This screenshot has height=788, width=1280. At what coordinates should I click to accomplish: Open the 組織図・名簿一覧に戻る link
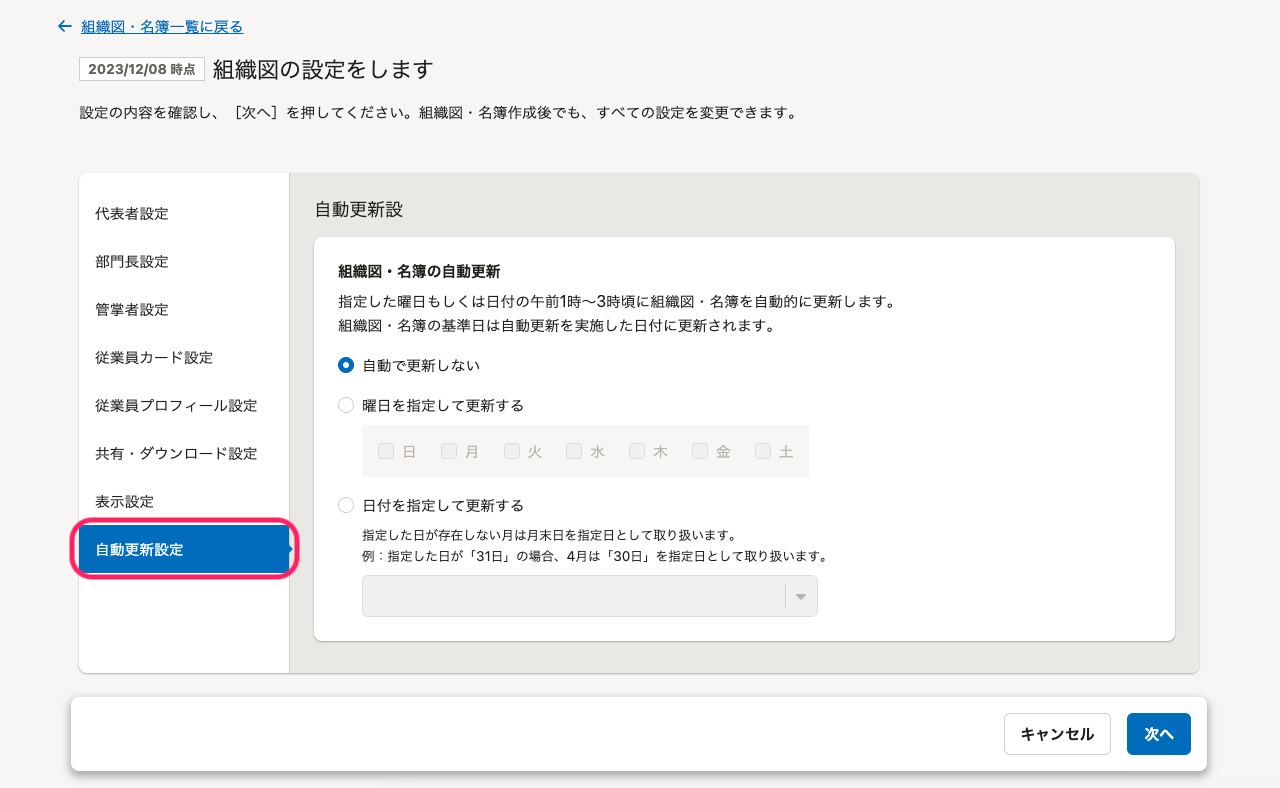161,27
